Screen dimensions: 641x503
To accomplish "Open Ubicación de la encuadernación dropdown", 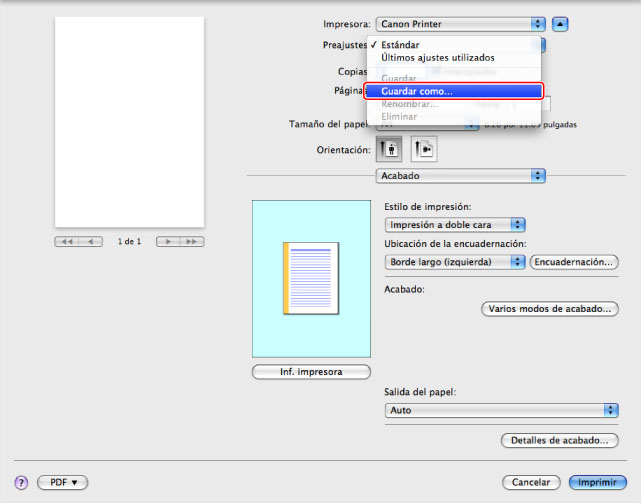I will [455, 262].
